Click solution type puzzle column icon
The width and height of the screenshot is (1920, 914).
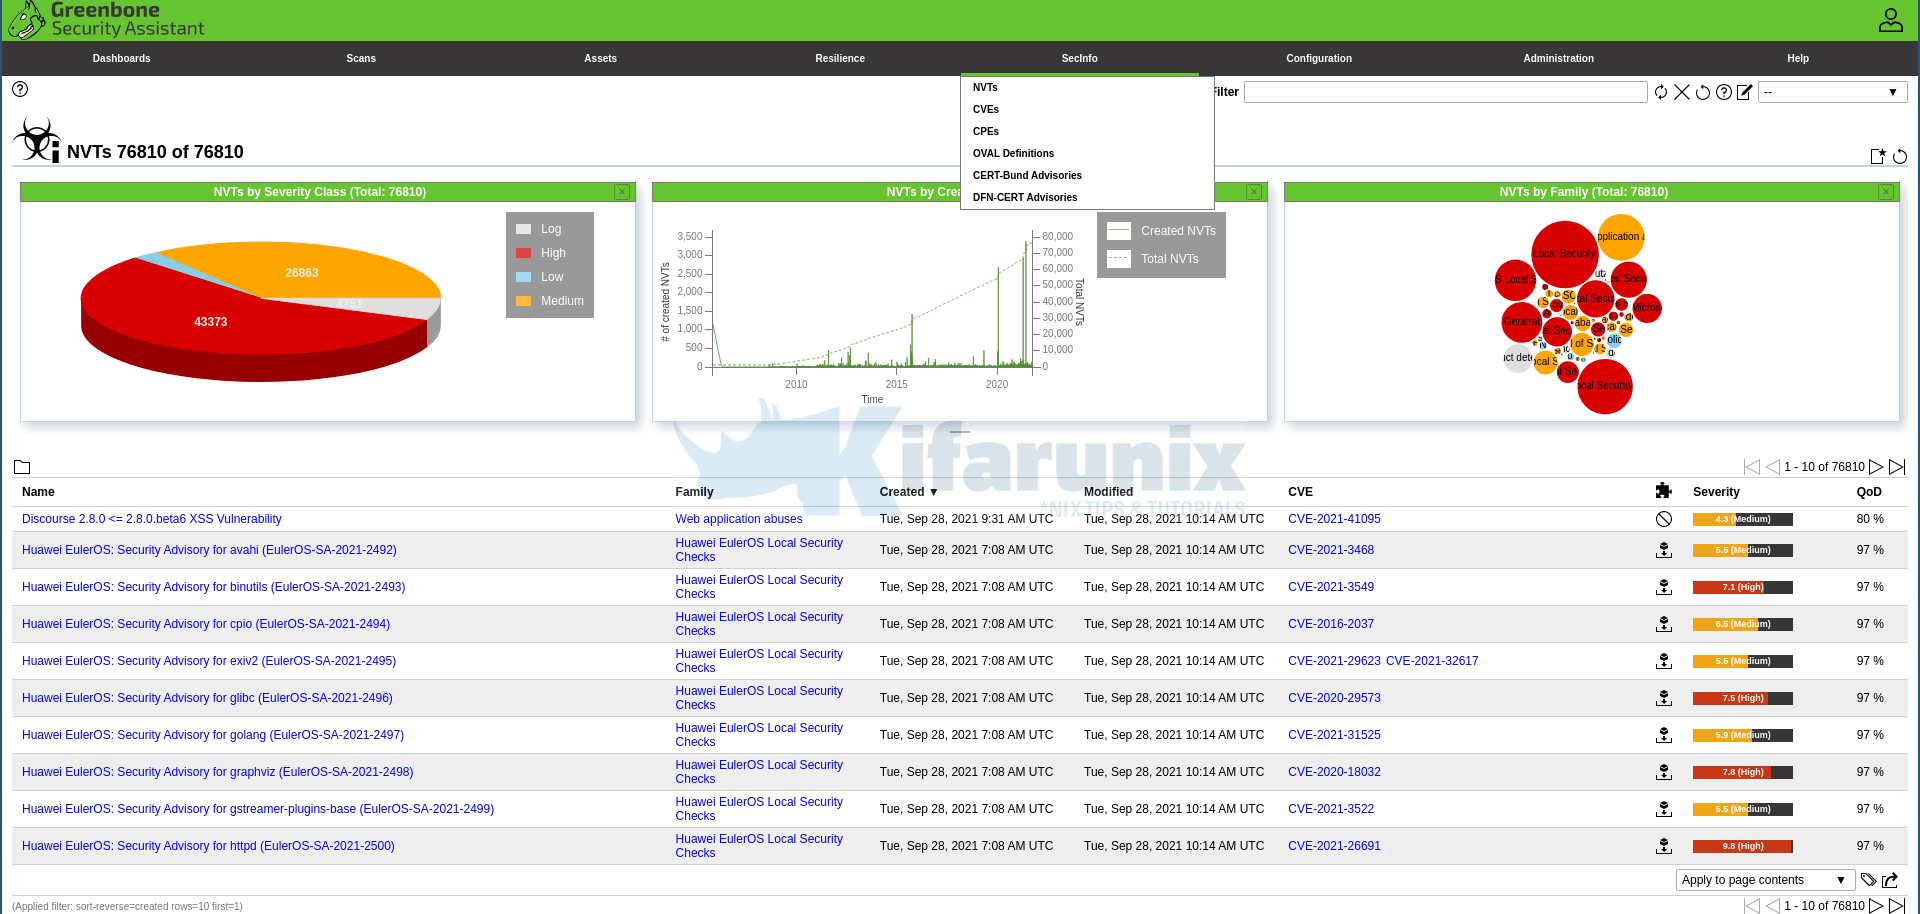[x=1664, y=490]
